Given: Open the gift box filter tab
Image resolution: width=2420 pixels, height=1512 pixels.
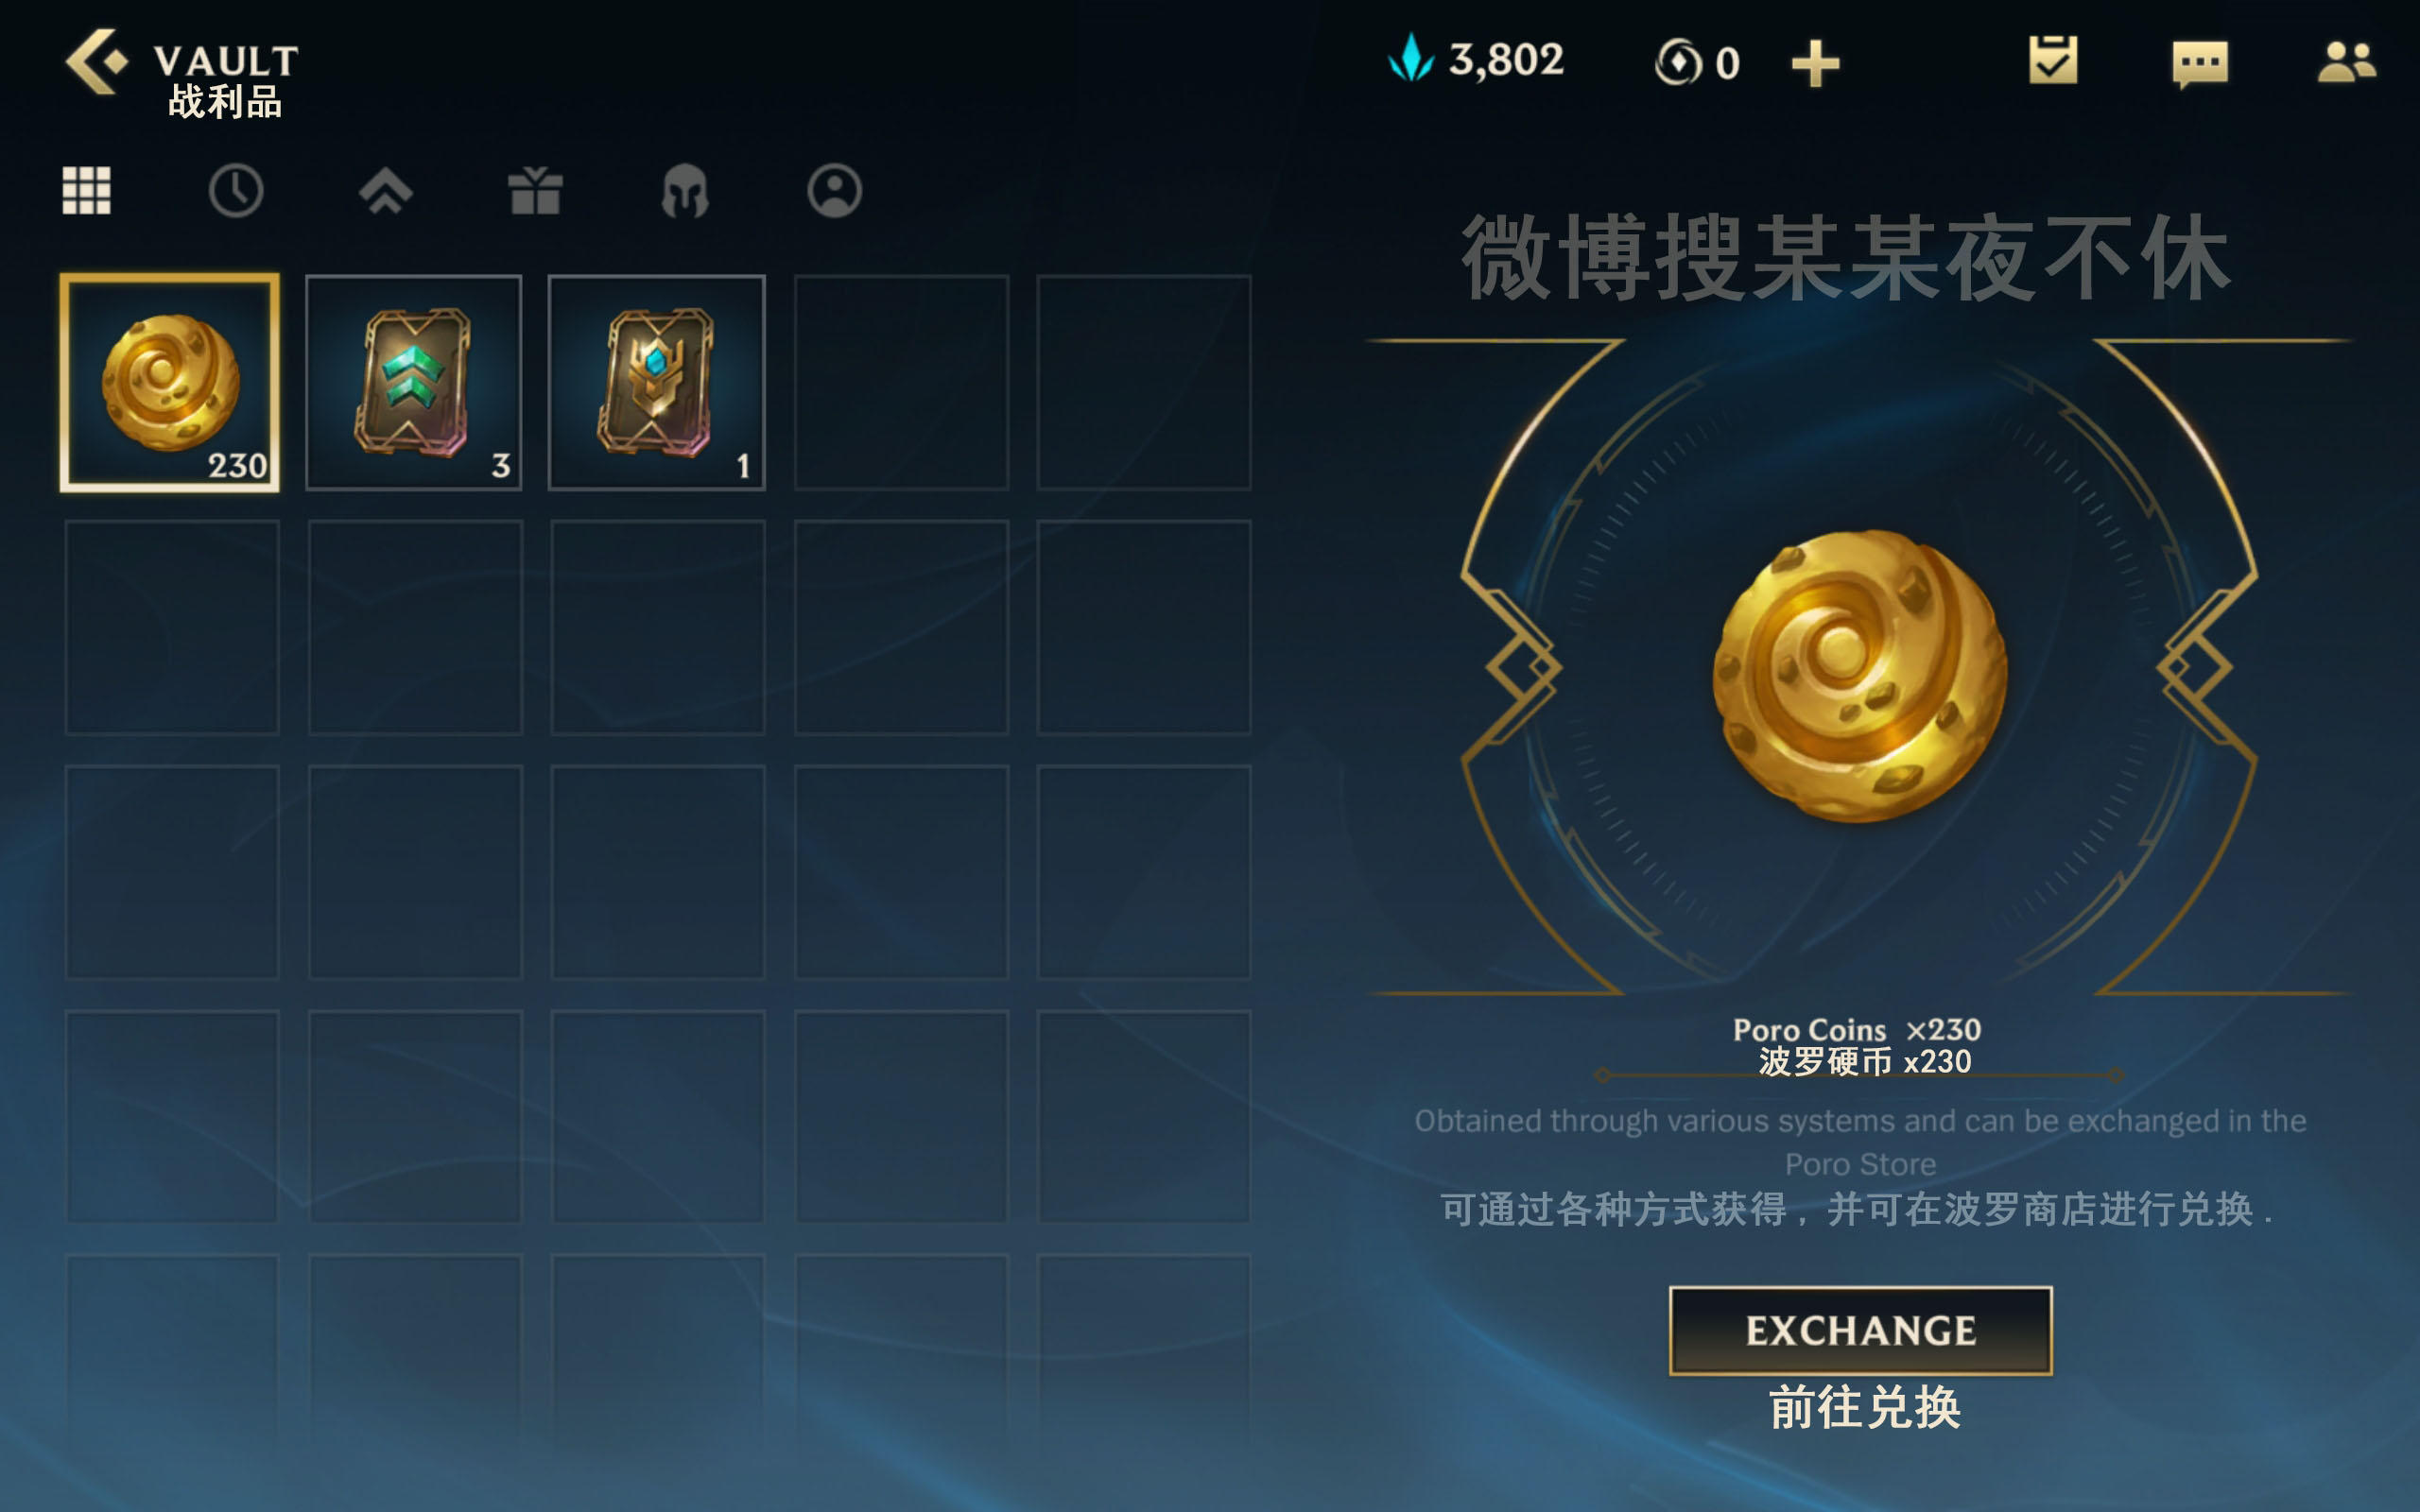Looking at the screenshot, I should (535, 190).
